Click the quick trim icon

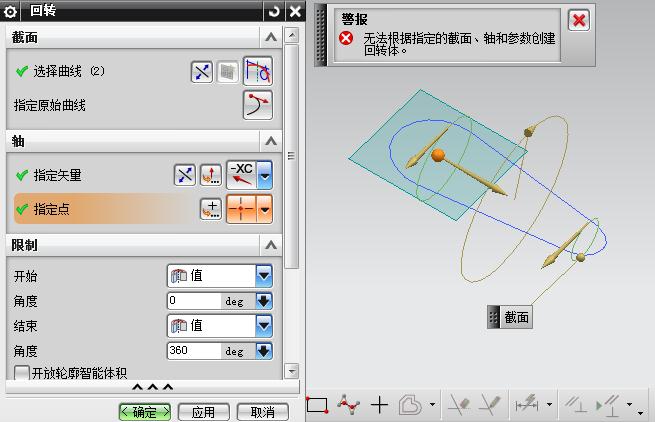(x=460, y=404)
